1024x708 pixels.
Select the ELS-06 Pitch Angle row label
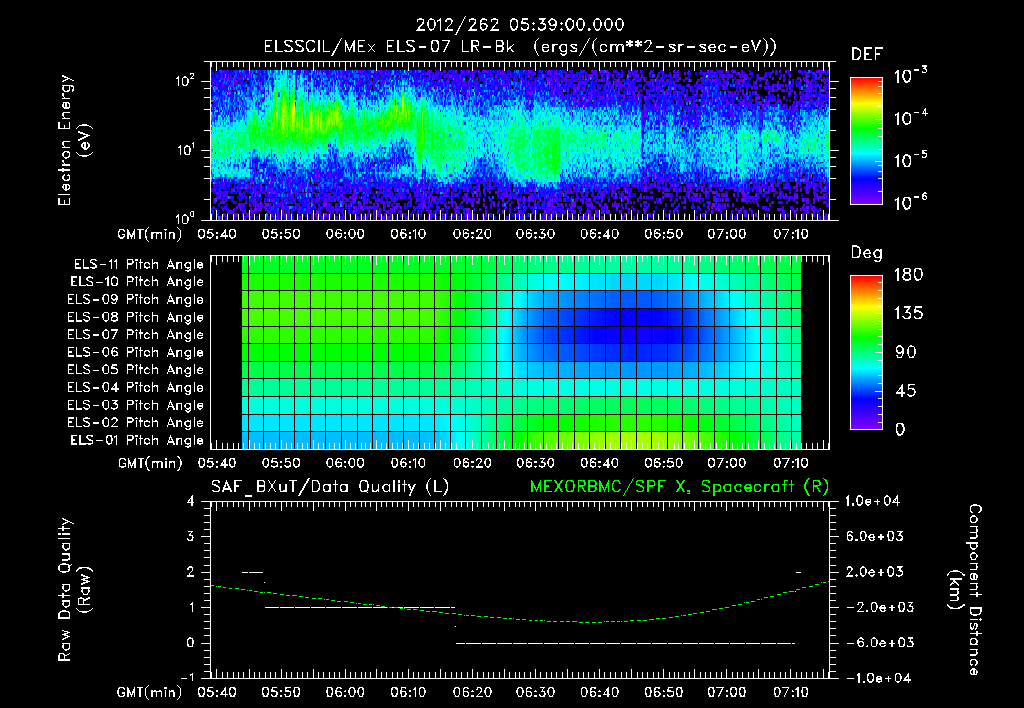tap(135, 352)
